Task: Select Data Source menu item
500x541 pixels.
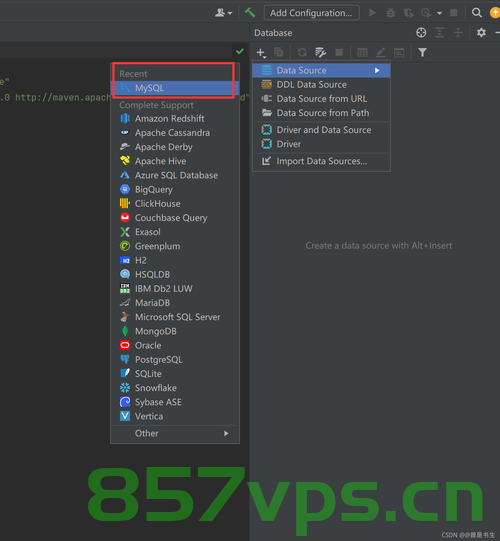Action: tap(321, 70)
